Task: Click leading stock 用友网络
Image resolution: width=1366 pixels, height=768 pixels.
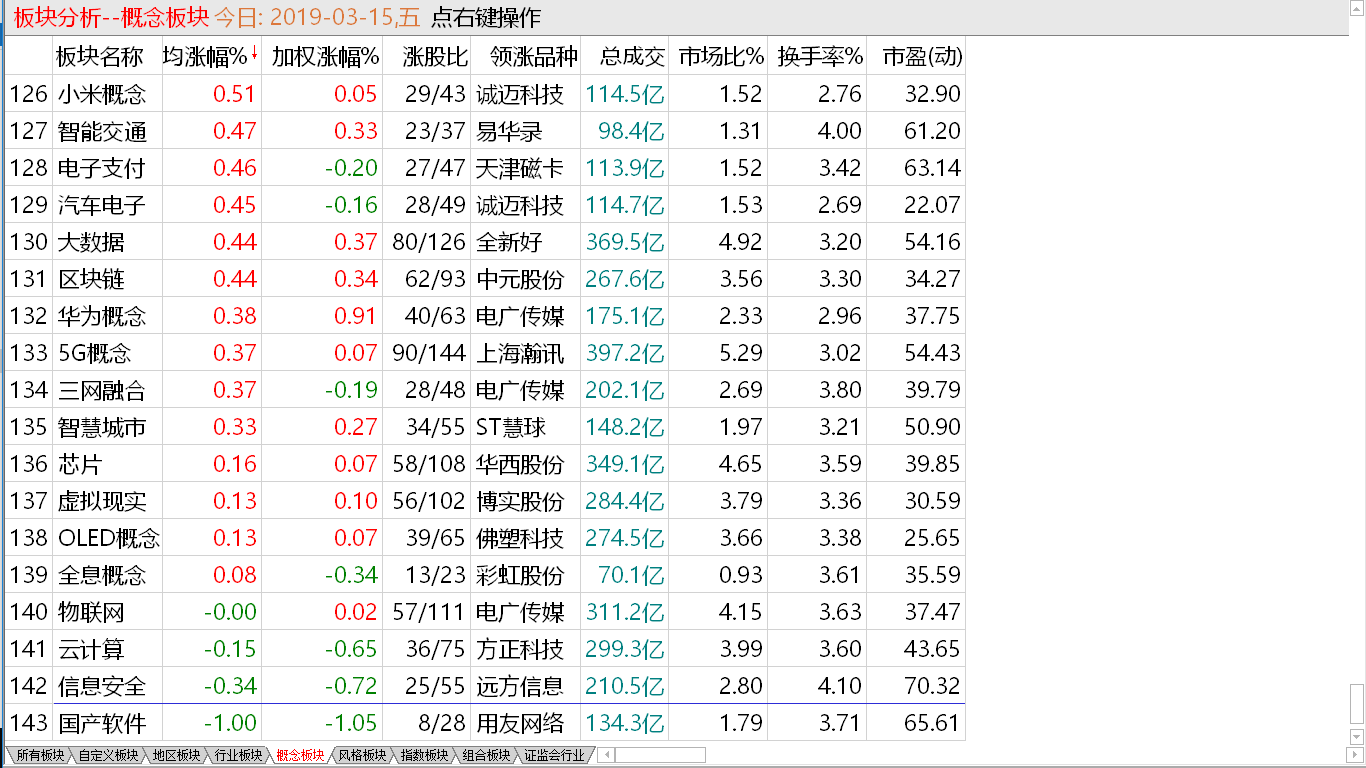Action: click(520, 723)
